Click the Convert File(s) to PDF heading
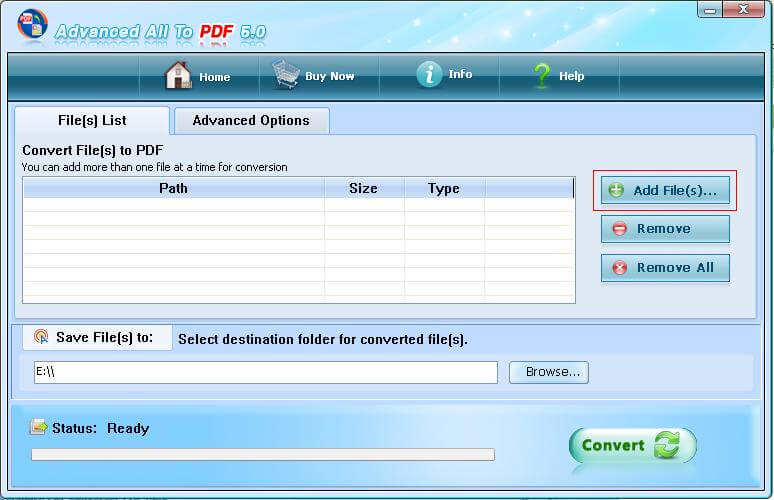The height and width of the screenshot is (500, 774). (x=93, y=151)
